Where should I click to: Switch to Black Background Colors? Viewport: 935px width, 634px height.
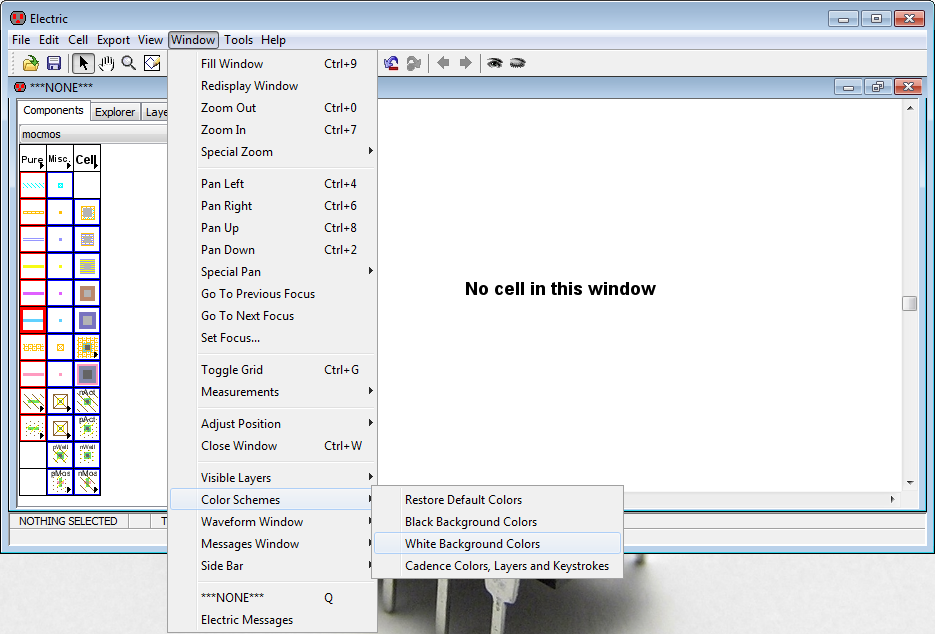pyautogui.click(x=470, y=522)
